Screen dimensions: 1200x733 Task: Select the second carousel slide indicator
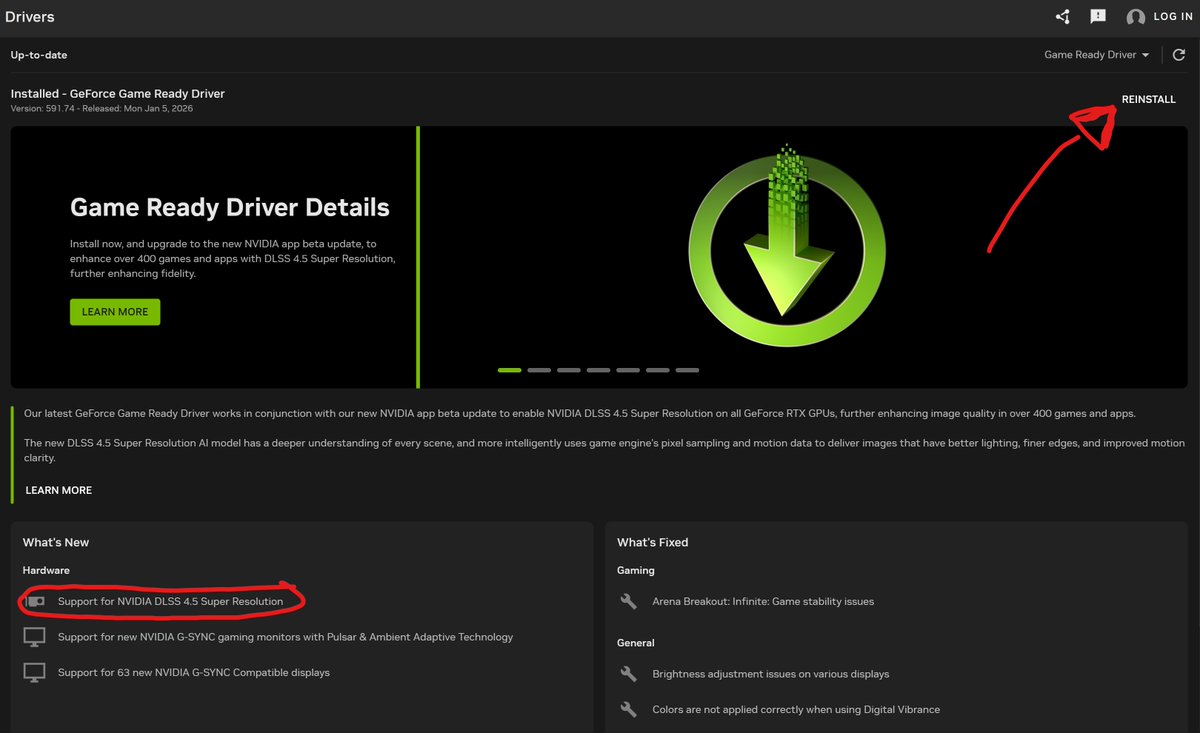pos(539,370)
